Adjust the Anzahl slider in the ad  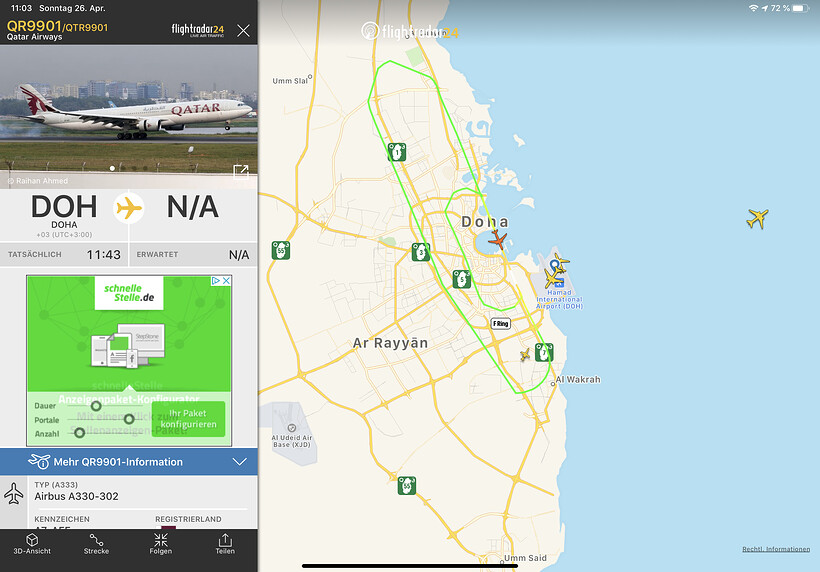coord(79,433)
